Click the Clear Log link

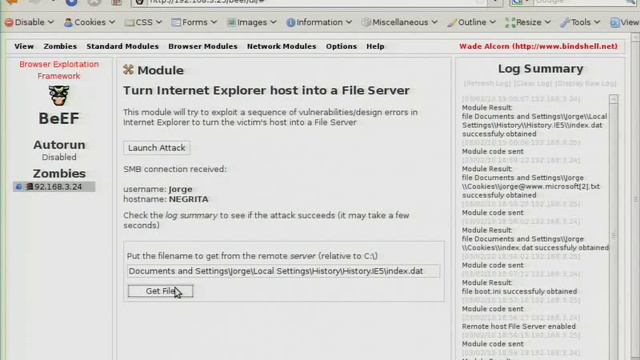533,84
